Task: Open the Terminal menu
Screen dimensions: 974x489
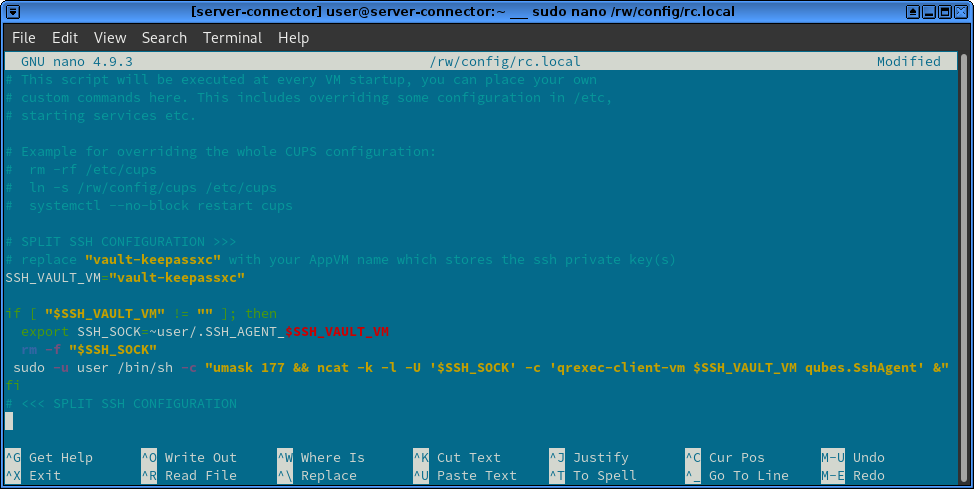Action: (x=233, y=38)
